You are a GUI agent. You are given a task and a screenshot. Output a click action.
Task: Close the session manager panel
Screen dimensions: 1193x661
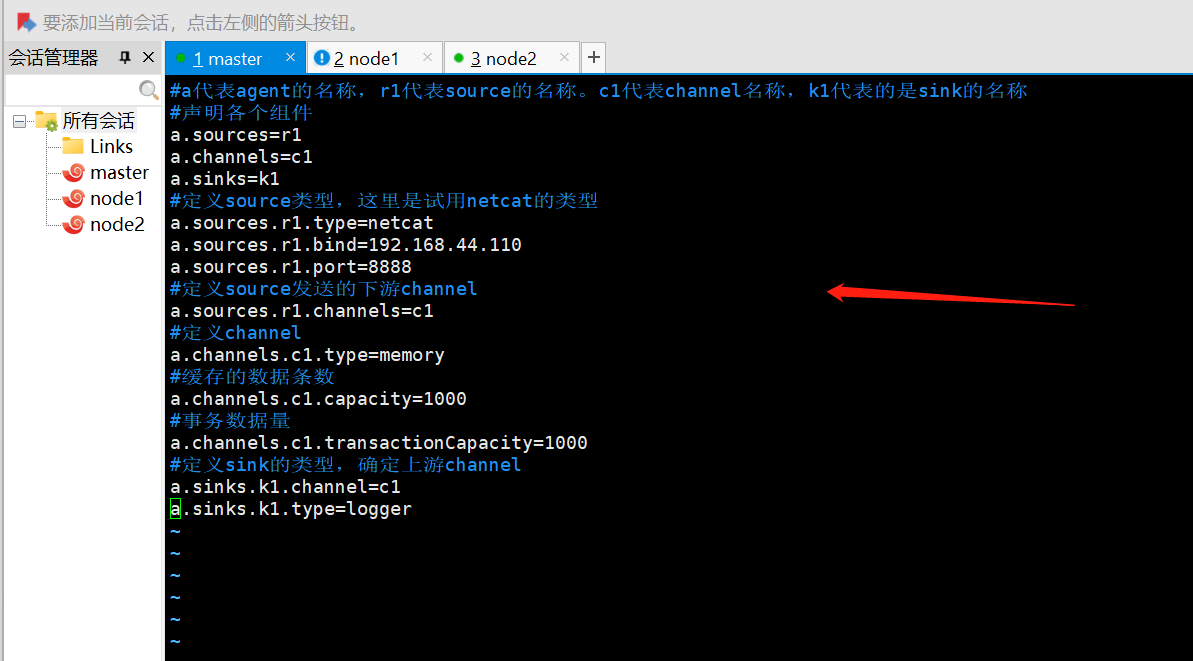pos(148,57)
